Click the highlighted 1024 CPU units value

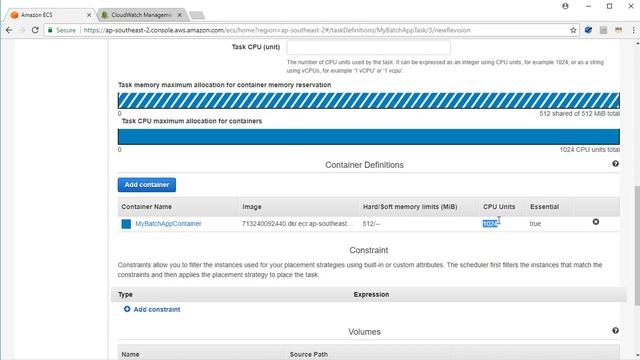click(490, 224)
